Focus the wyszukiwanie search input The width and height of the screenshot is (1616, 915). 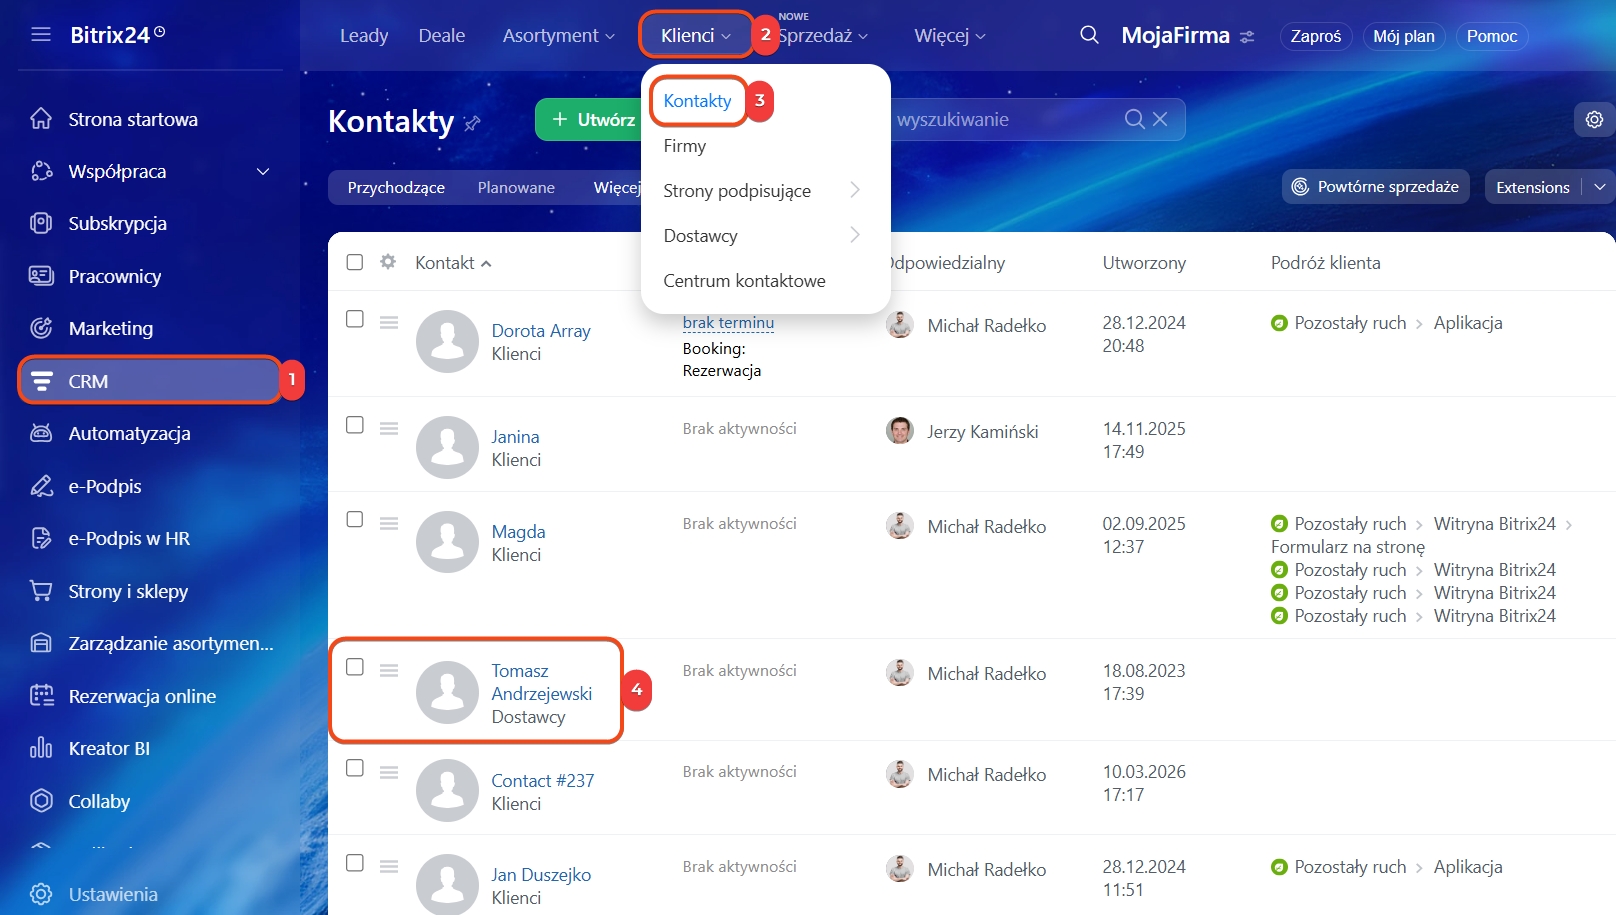1000,120
